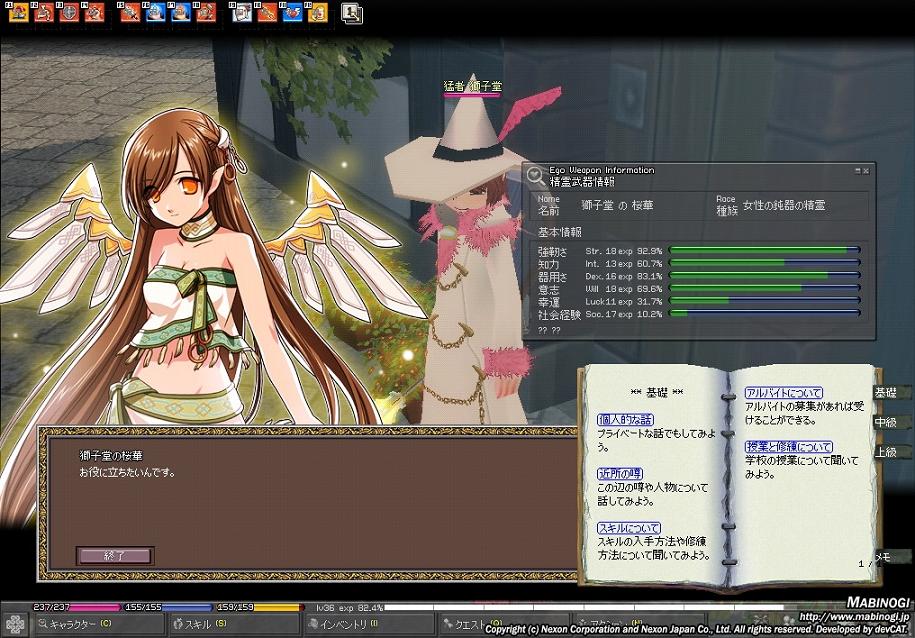This screenshot has height=638, width=915.
Task: Activate the F5 hotkey skill icon
Action: (130, 12)
